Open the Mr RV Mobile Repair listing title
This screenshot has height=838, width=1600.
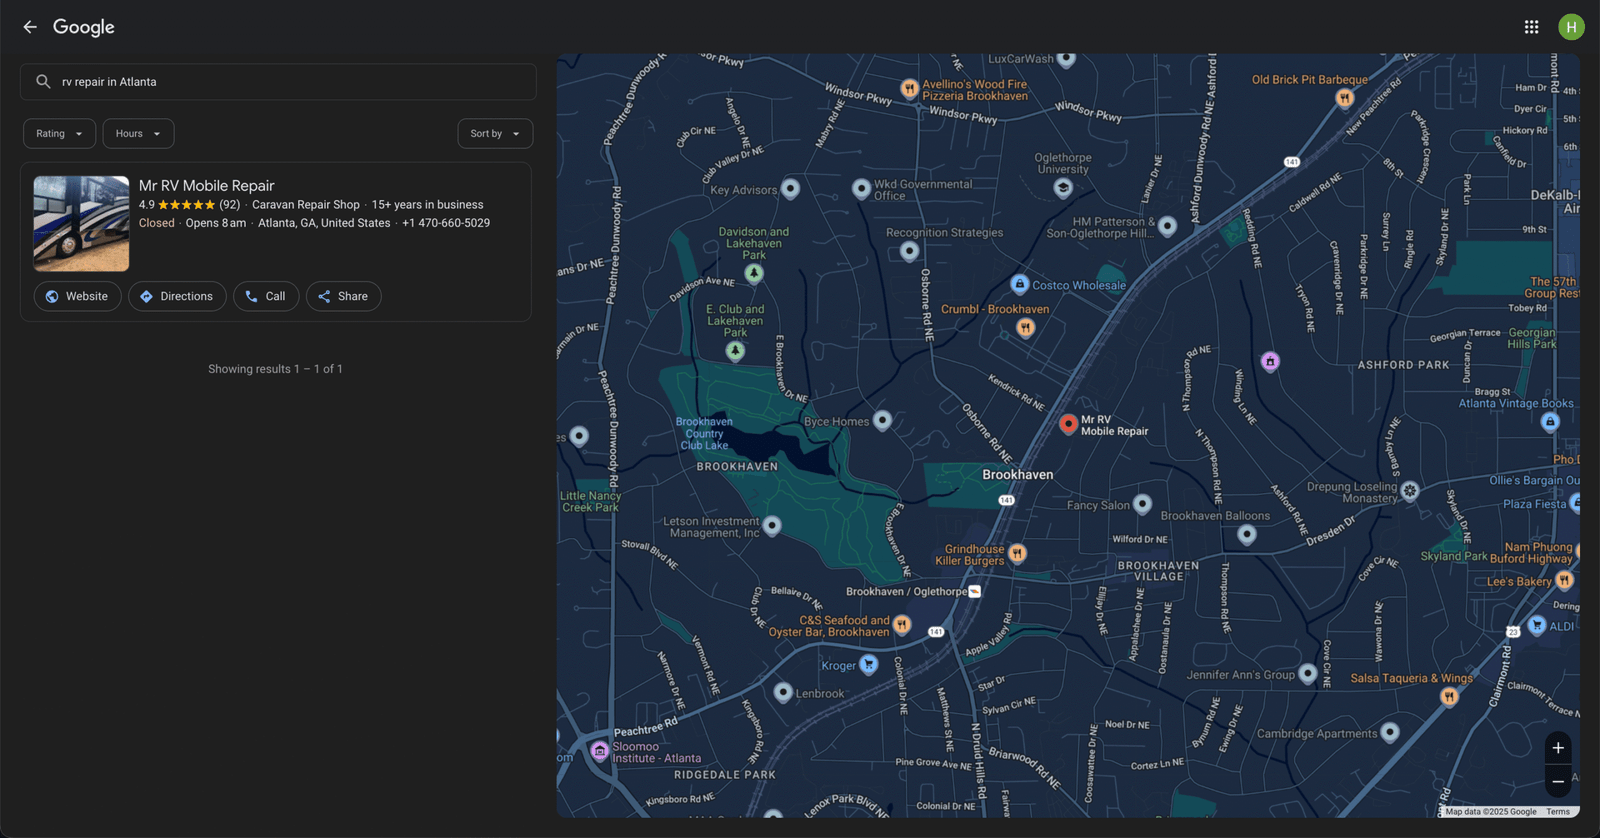click(206, 186)
